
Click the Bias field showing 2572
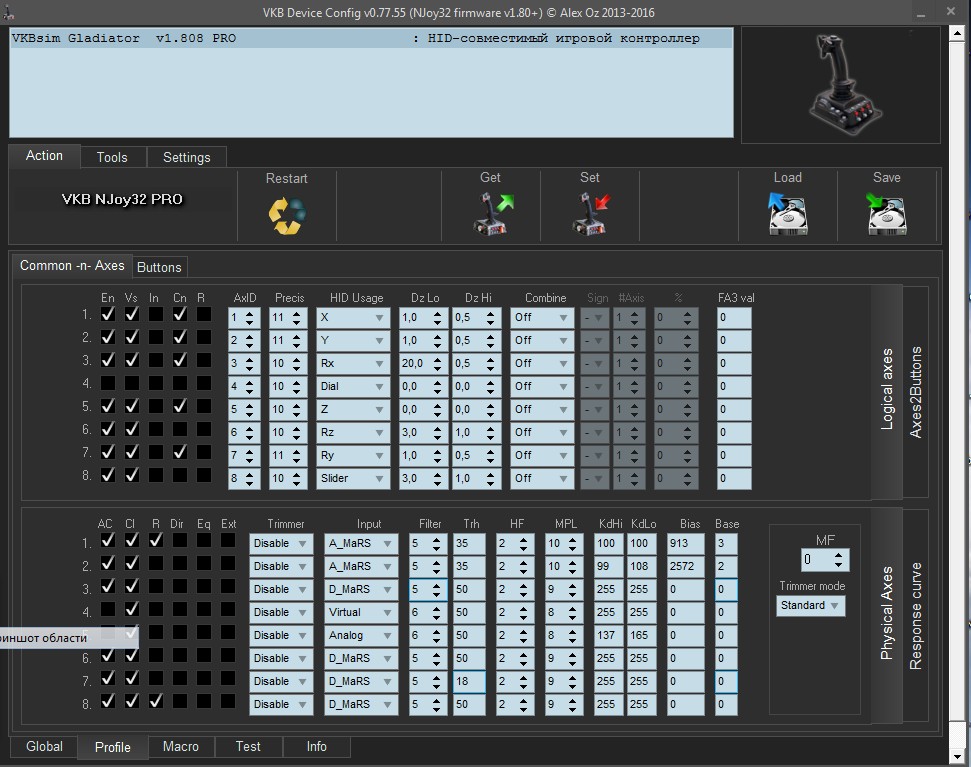[x=685, y=566]
